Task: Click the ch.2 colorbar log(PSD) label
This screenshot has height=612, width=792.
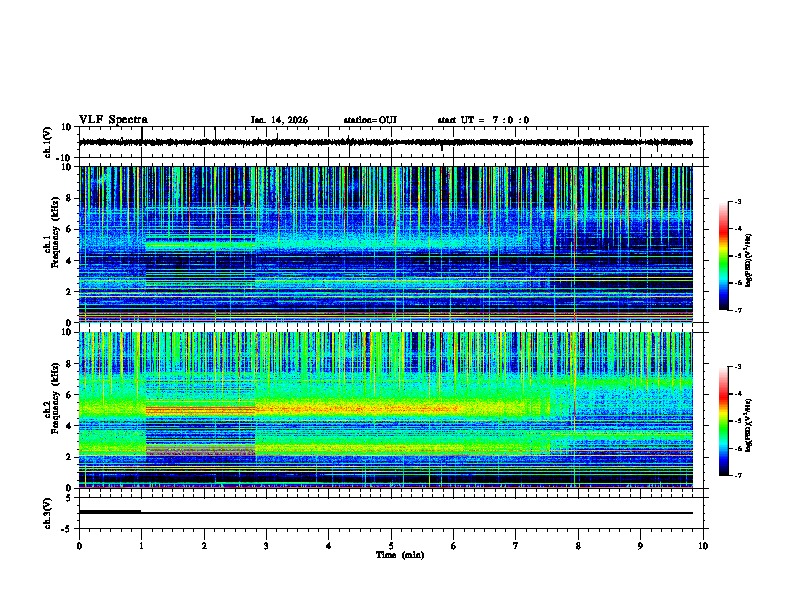Action: 748,425
